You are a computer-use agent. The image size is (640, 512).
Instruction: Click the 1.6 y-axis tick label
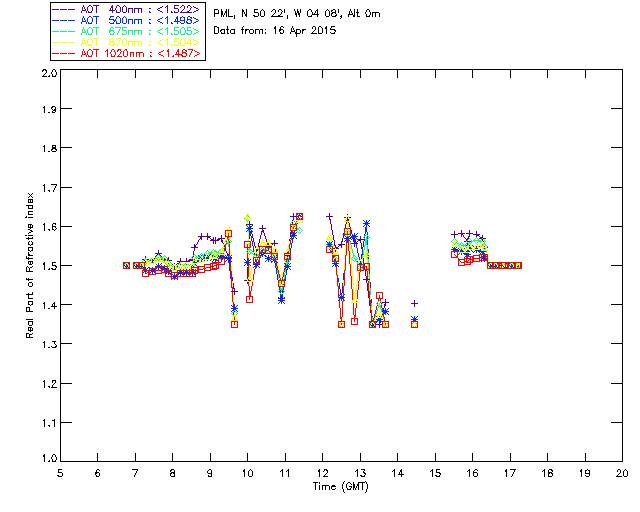click(x=49, y=227)
